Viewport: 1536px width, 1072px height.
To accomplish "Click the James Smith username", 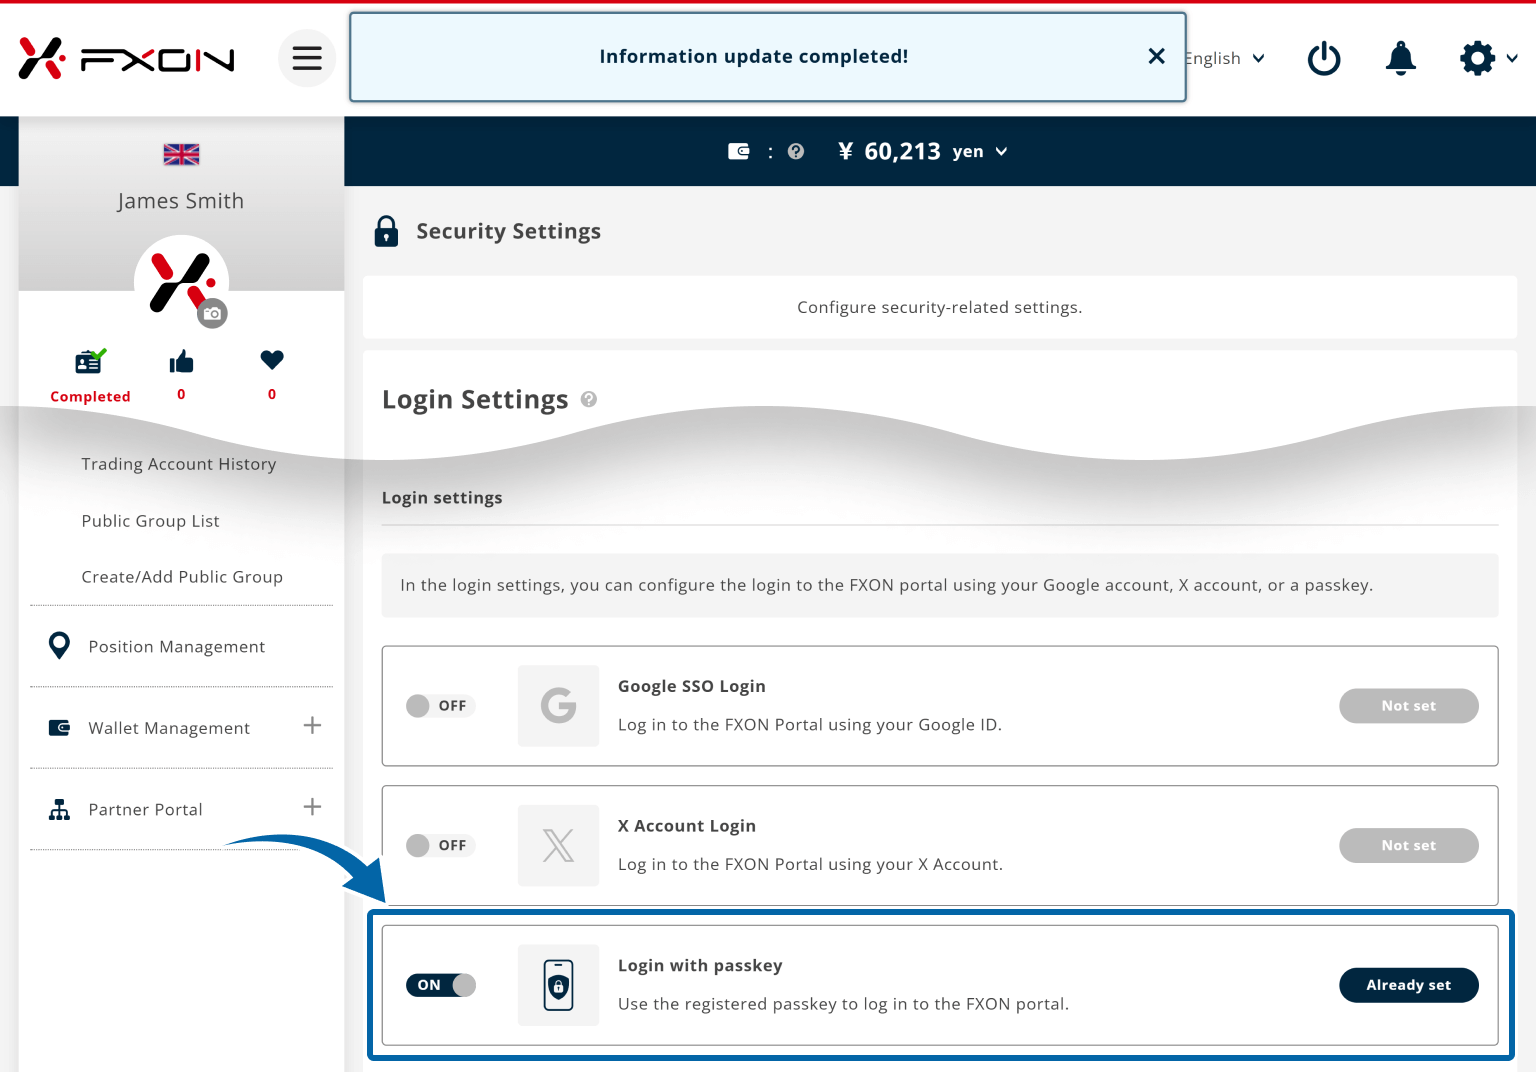I will click(181, 201).
